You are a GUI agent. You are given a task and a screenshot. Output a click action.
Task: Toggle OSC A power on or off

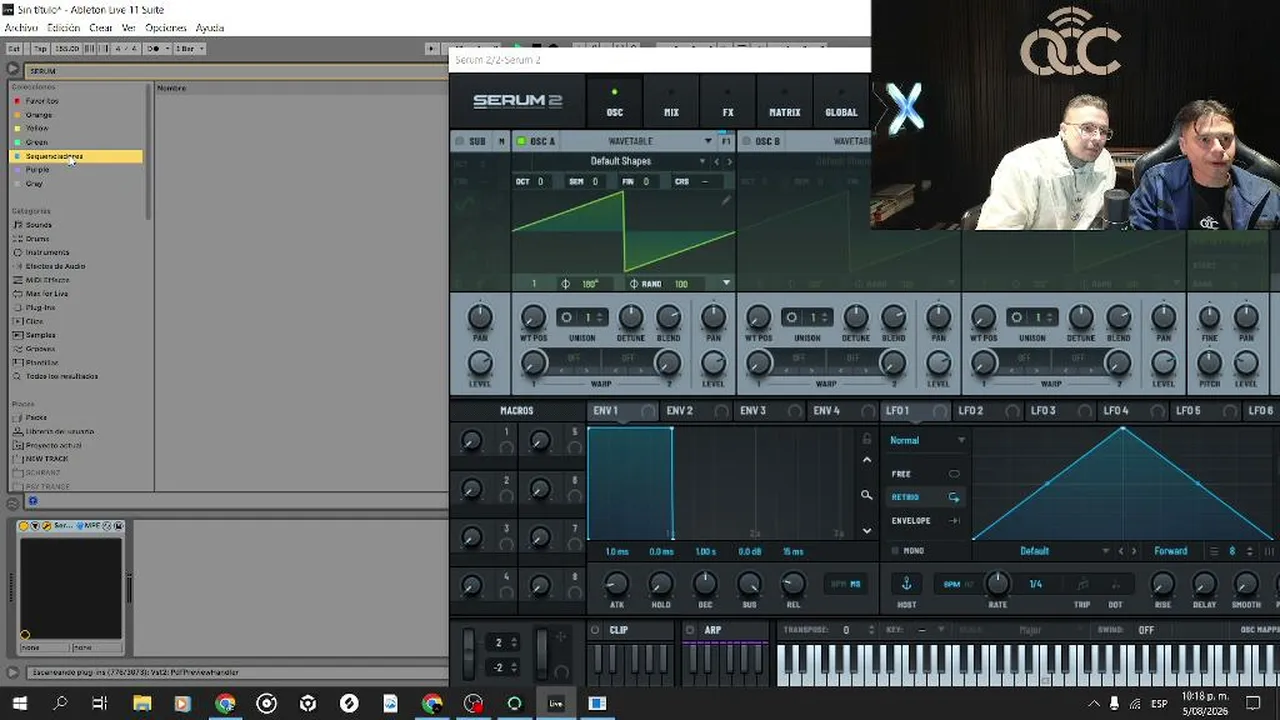521,142
